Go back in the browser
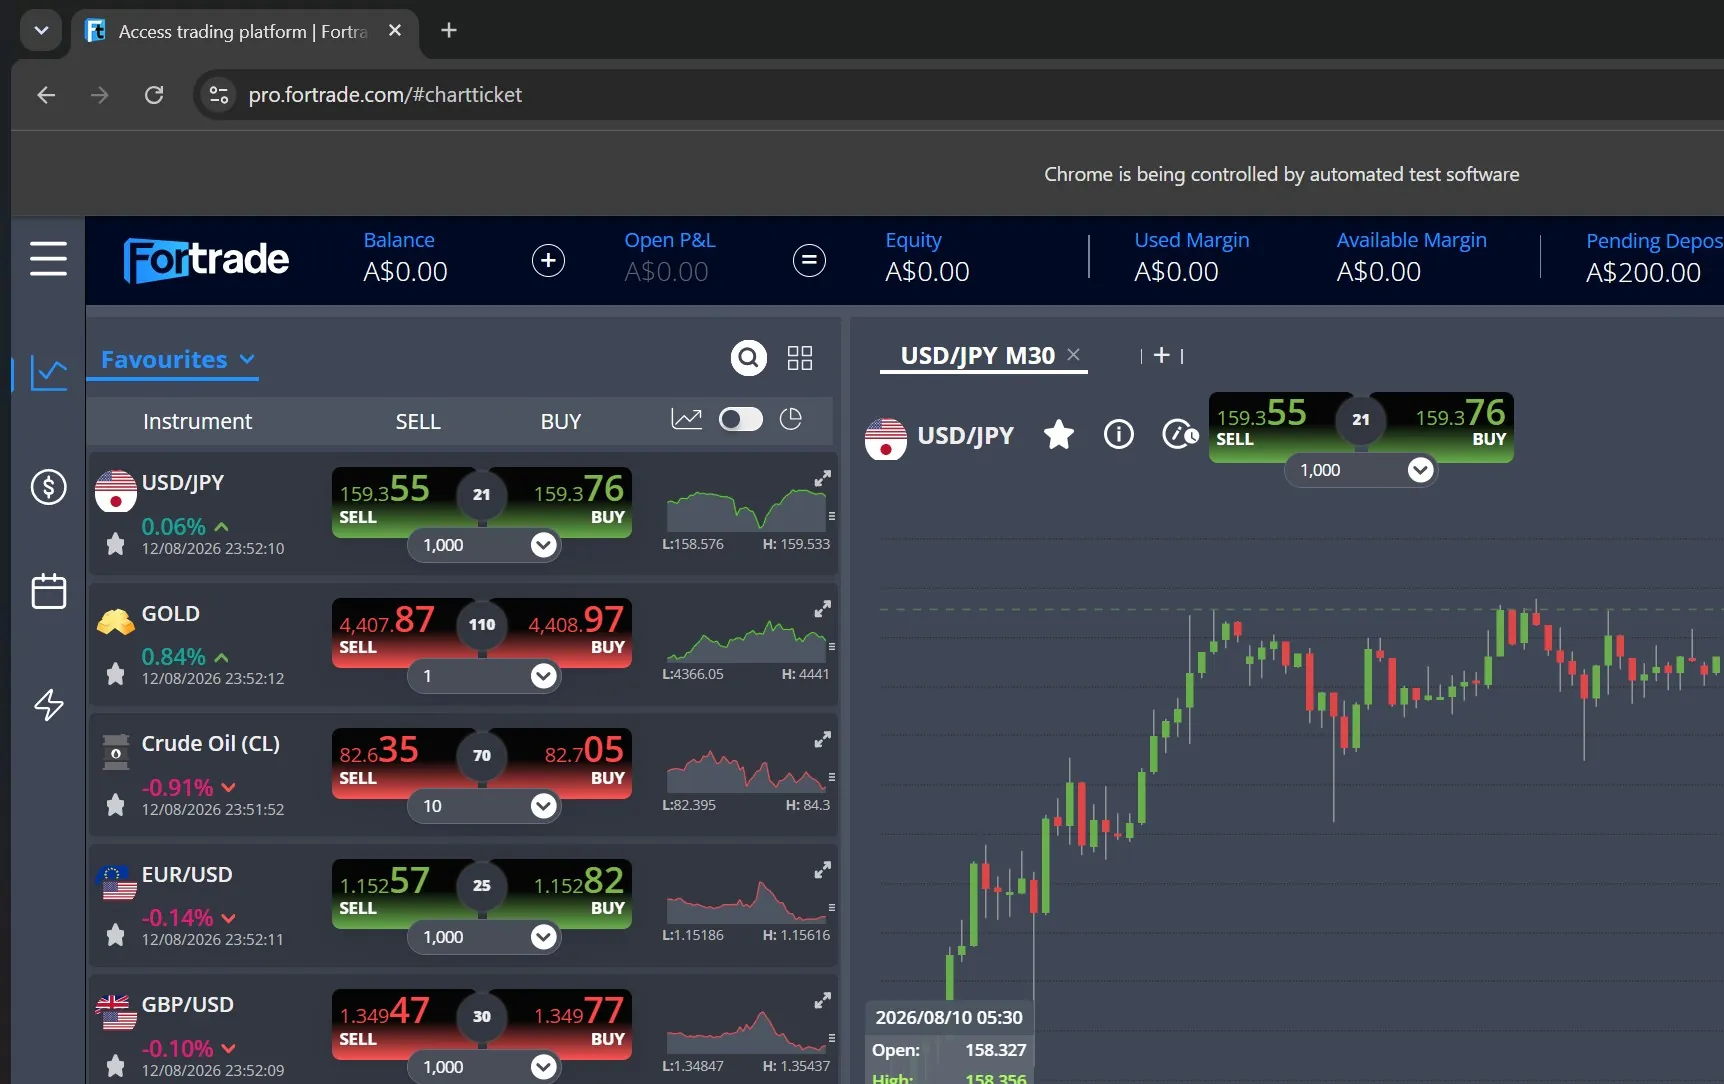This screenshot has width=1724, height=1084. pos(46,95)
